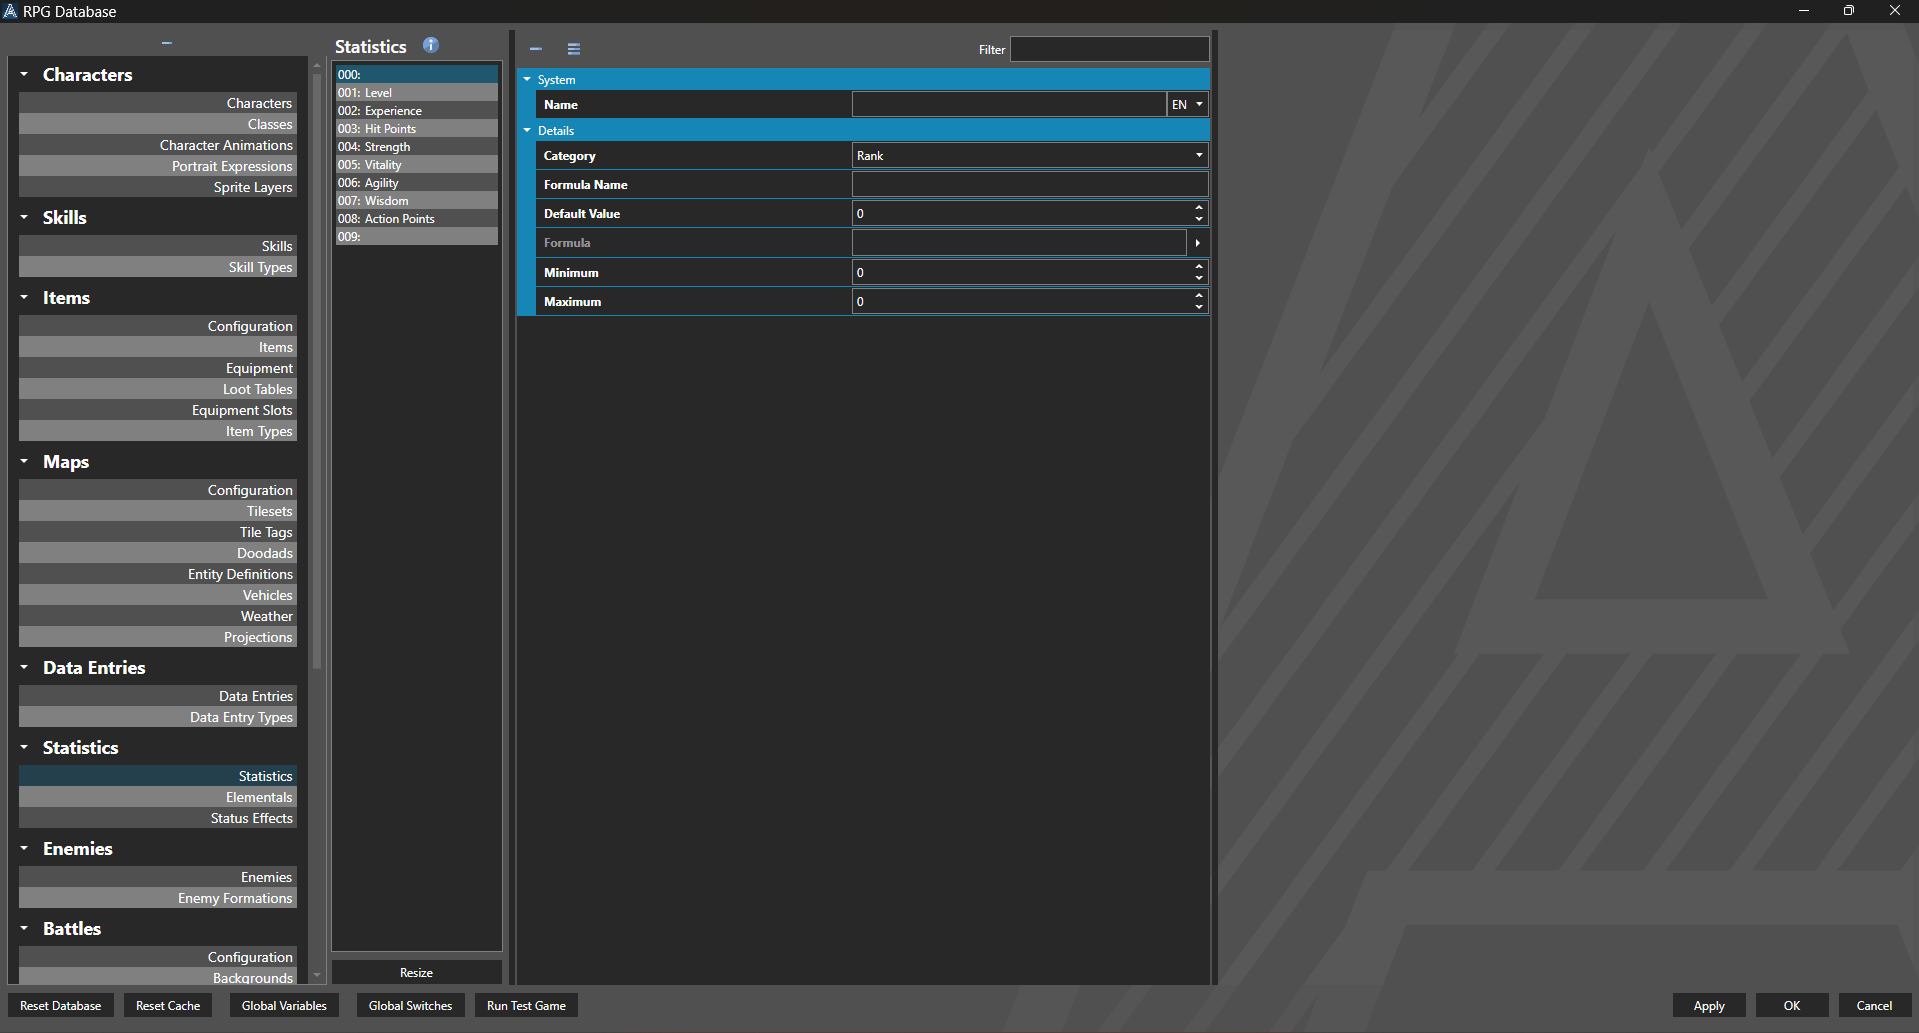Increment Default Value with the up stepper

(1198, 208)
